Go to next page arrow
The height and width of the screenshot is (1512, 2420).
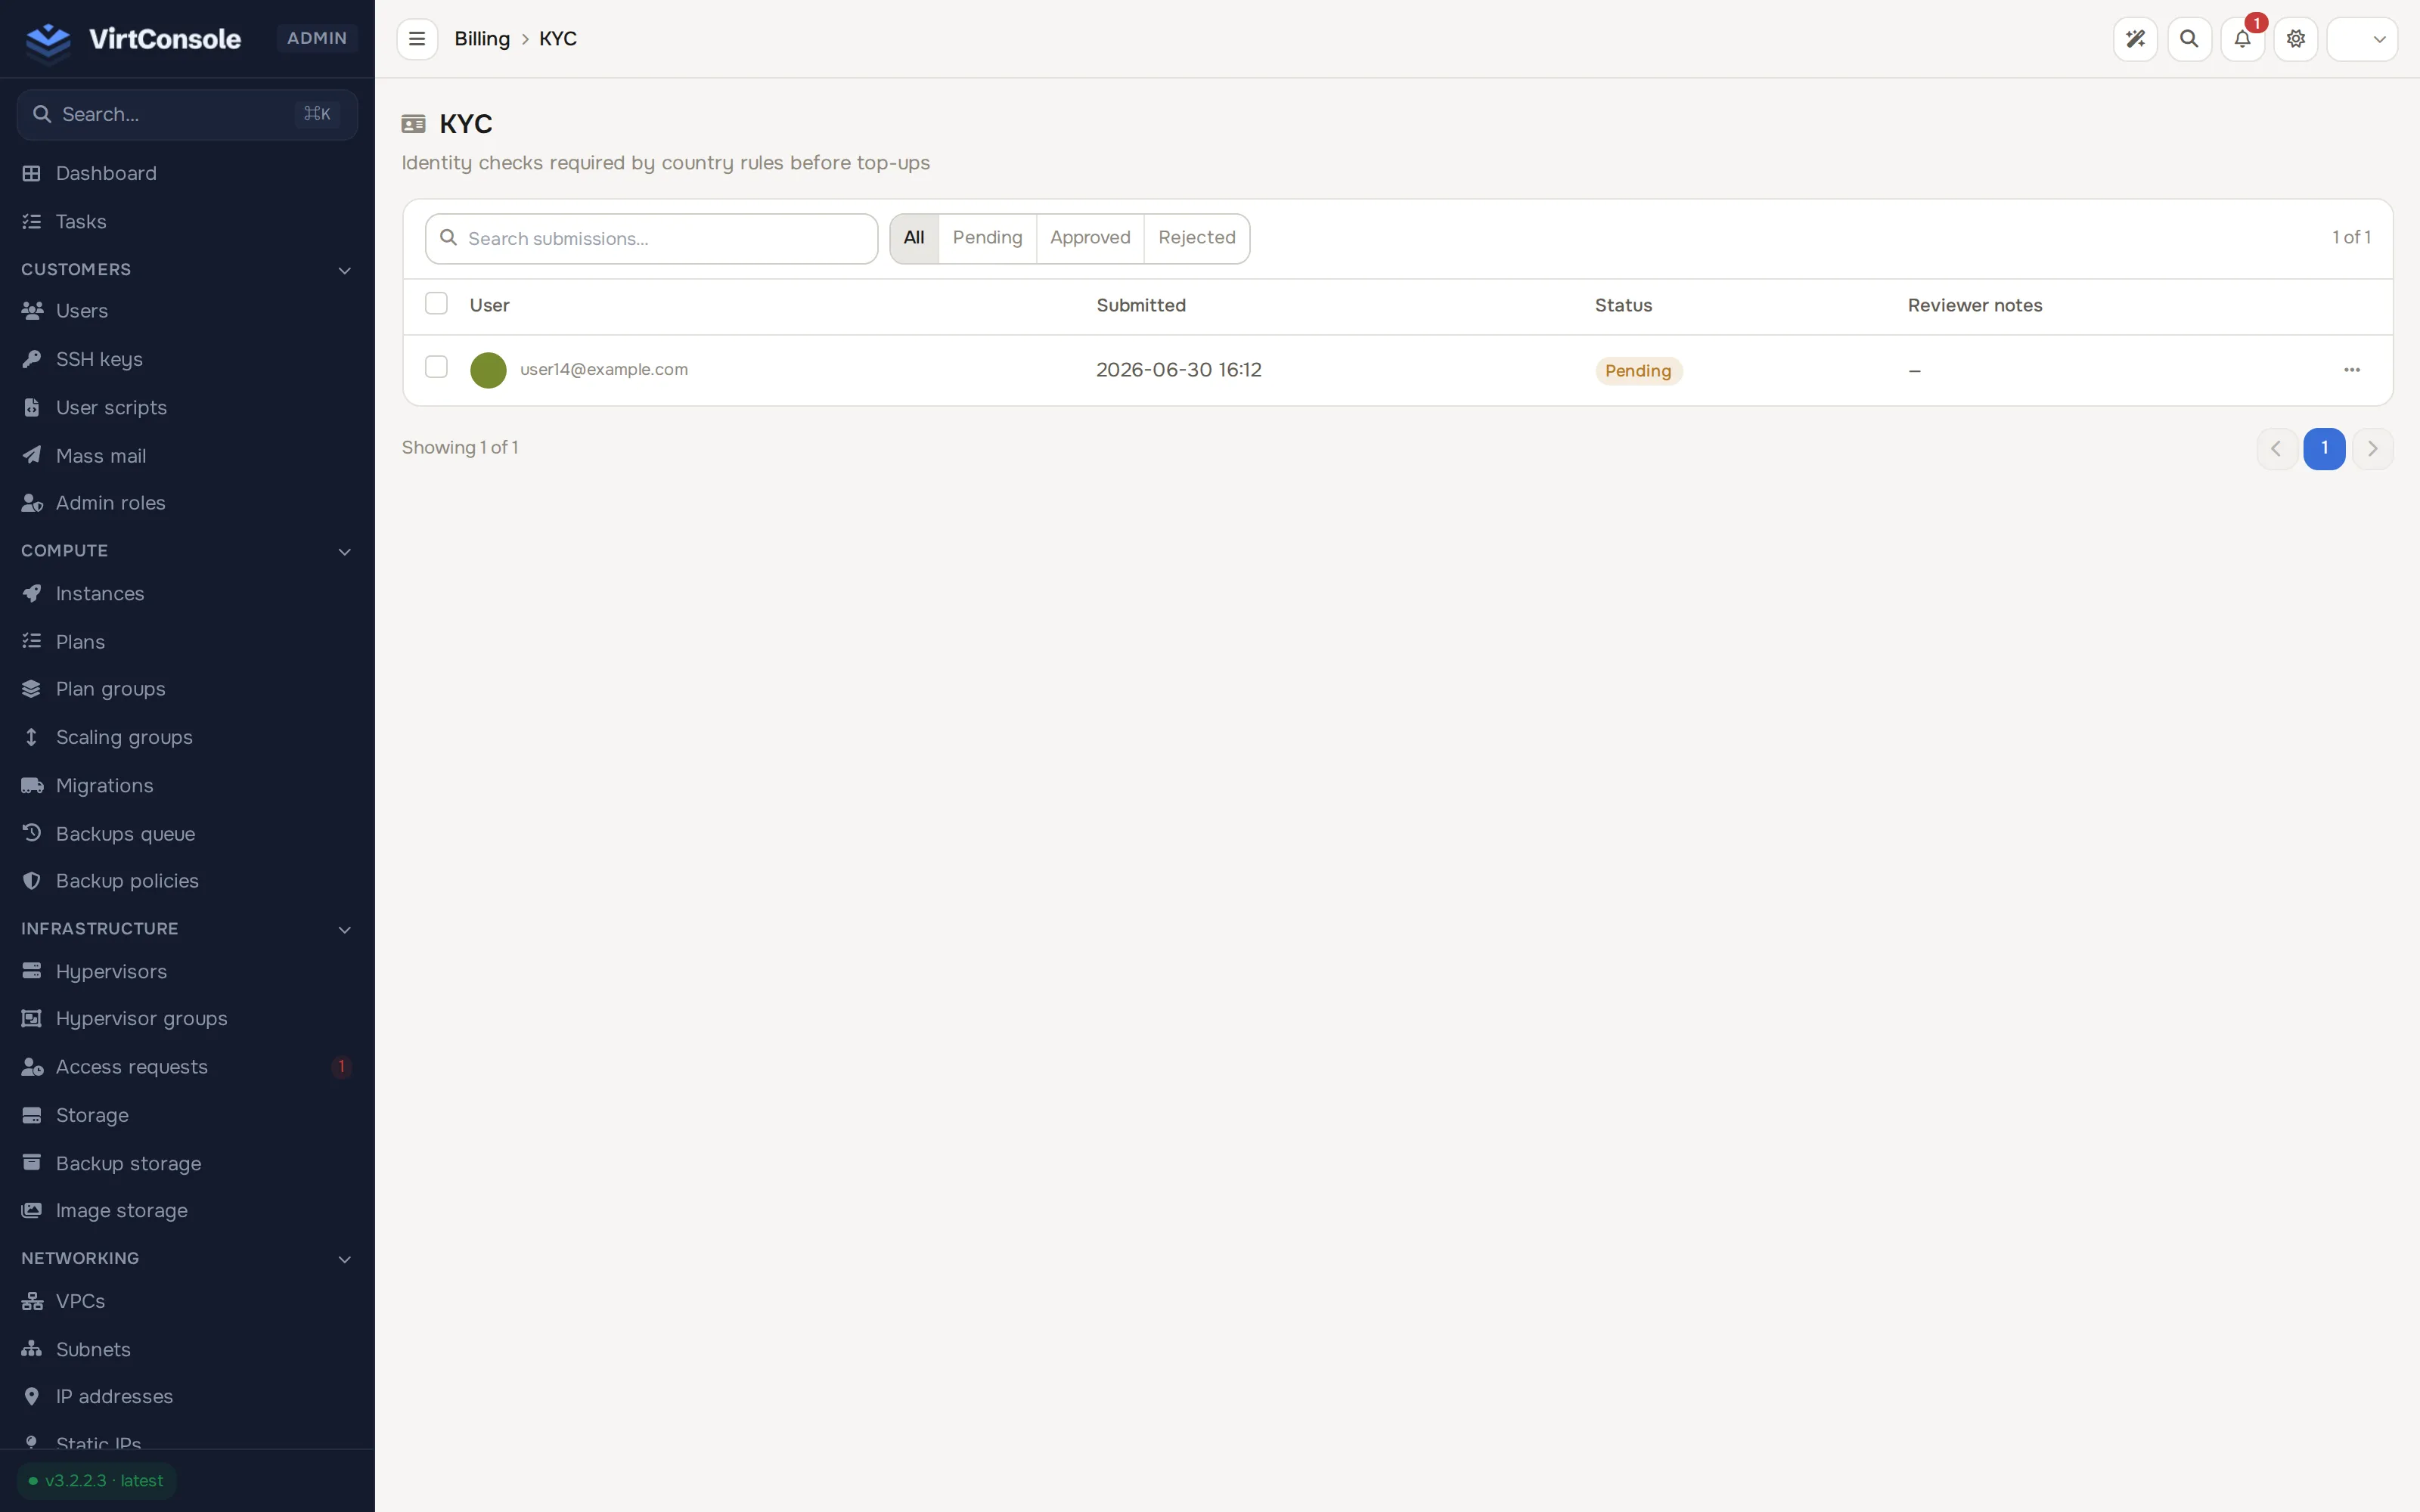point(2372,449)
